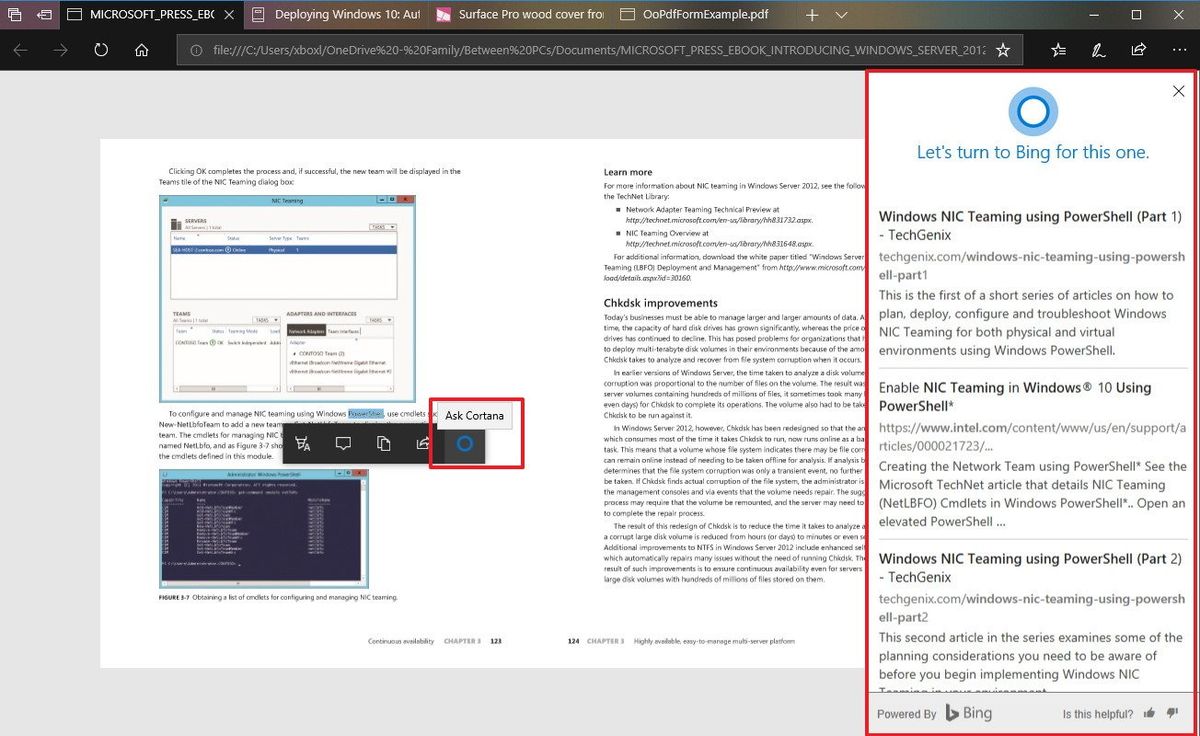Open the tab list chevron next to new tab

point(842,15)
